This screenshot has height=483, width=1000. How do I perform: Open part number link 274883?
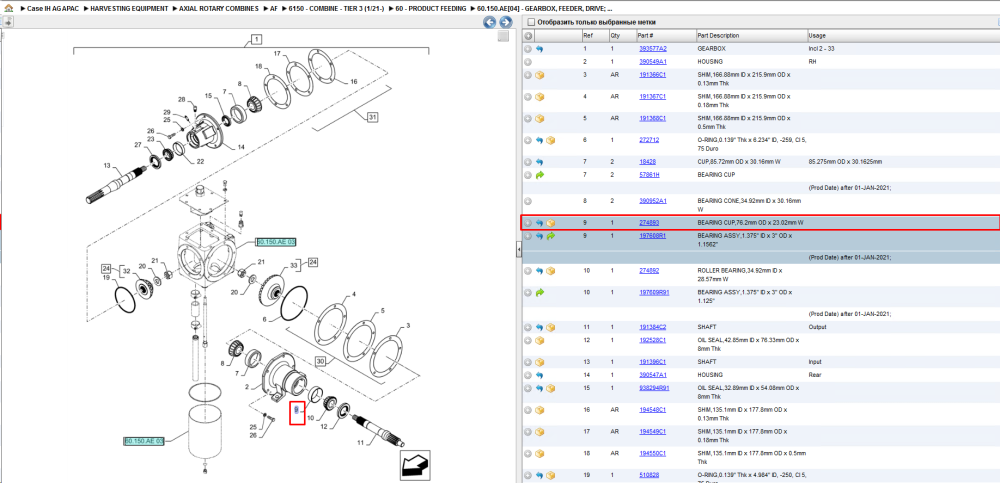pyautogui.click(x=649, y=223)
